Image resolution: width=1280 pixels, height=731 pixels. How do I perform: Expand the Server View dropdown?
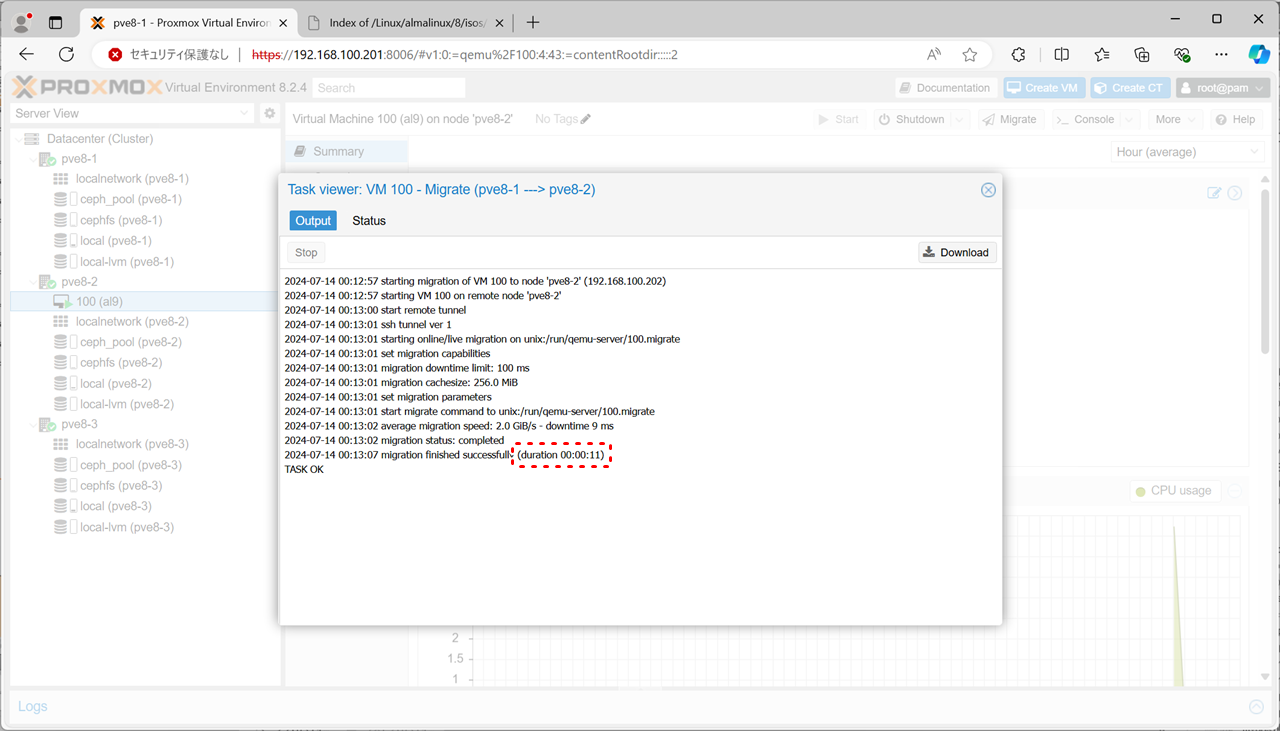click(245, 114)
